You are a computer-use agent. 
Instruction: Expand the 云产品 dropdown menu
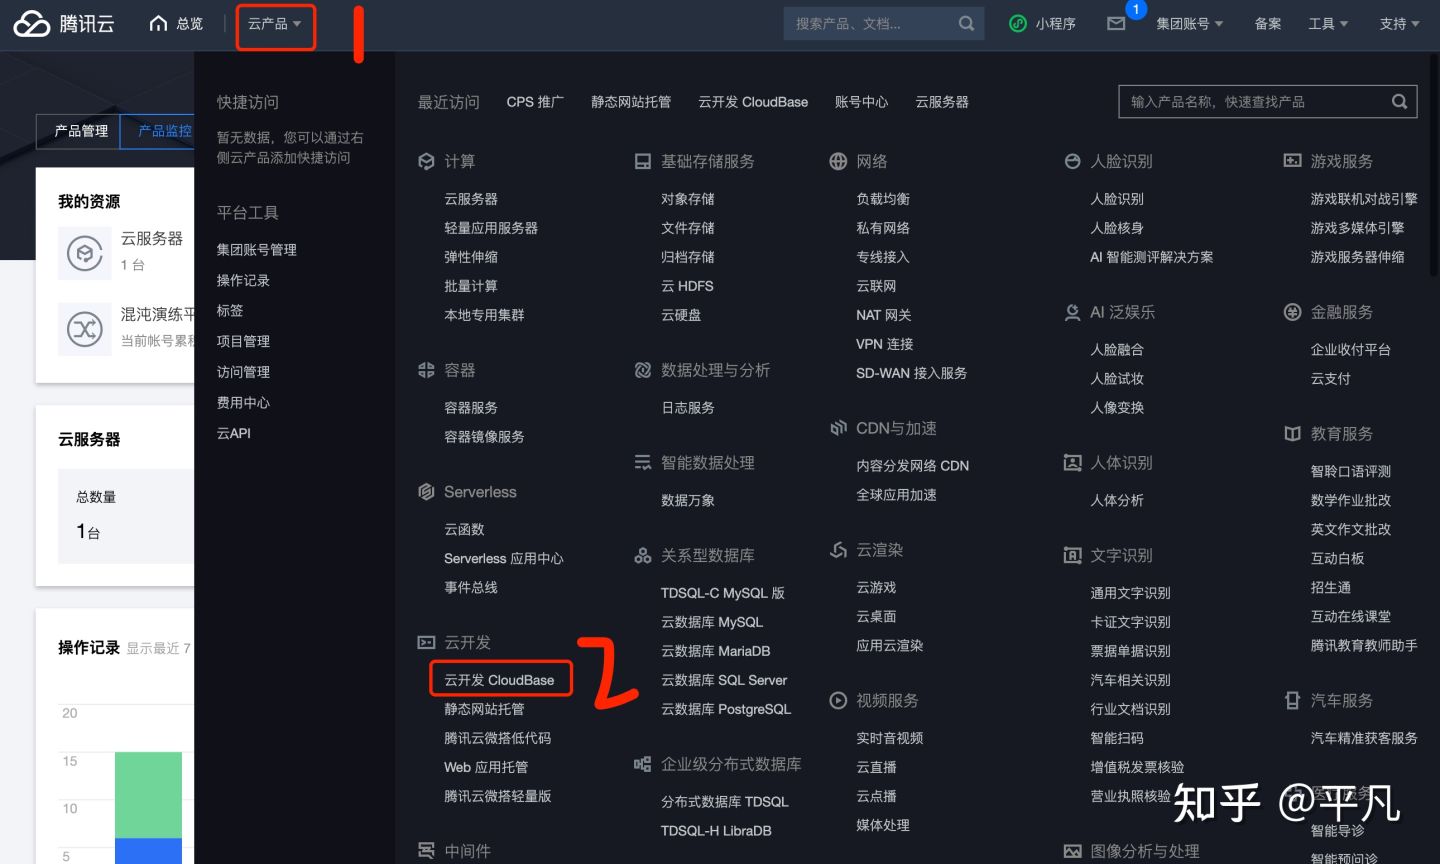tap(275, 24)
